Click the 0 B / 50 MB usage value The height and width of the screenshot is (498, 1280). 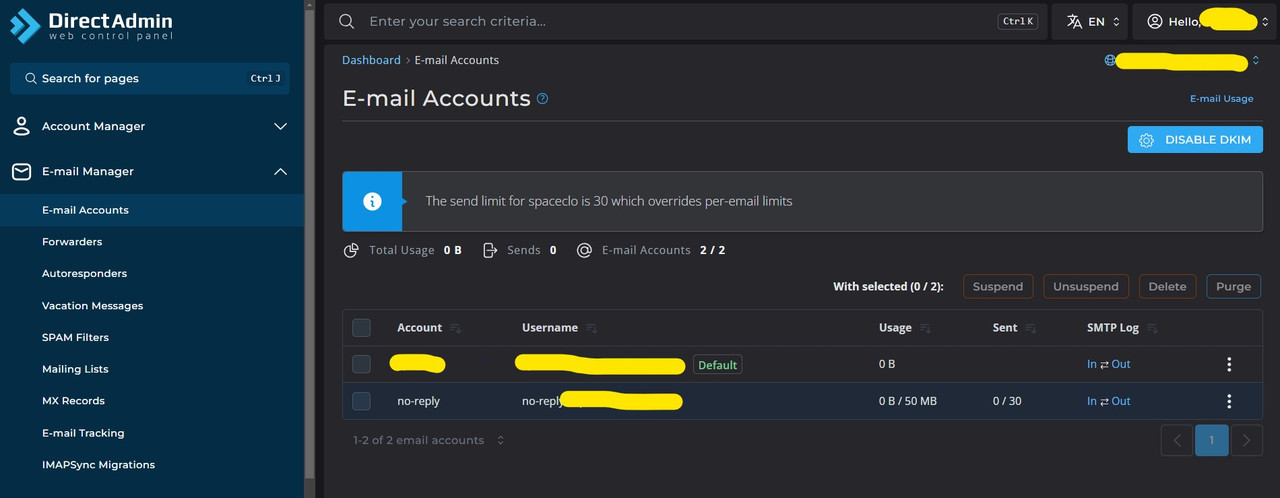(x=907, y=401)
